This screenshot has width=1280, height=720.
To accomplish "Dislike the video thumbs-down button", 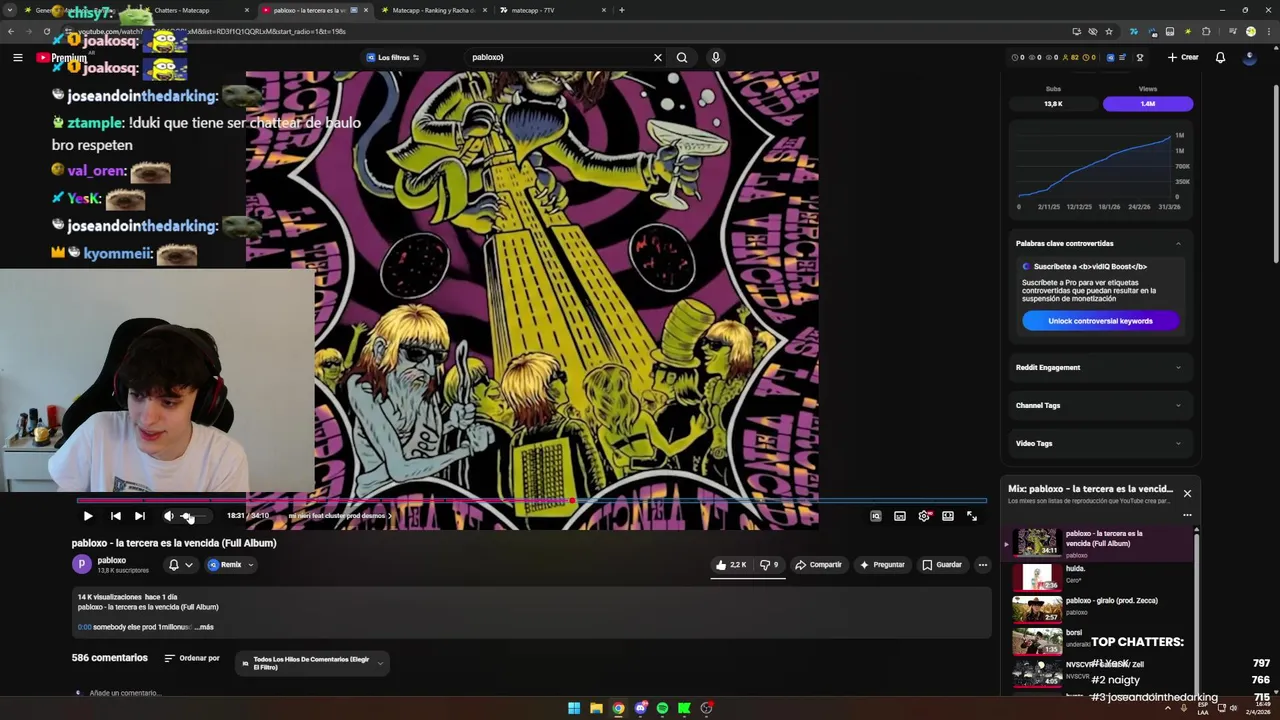I will 769,565.
